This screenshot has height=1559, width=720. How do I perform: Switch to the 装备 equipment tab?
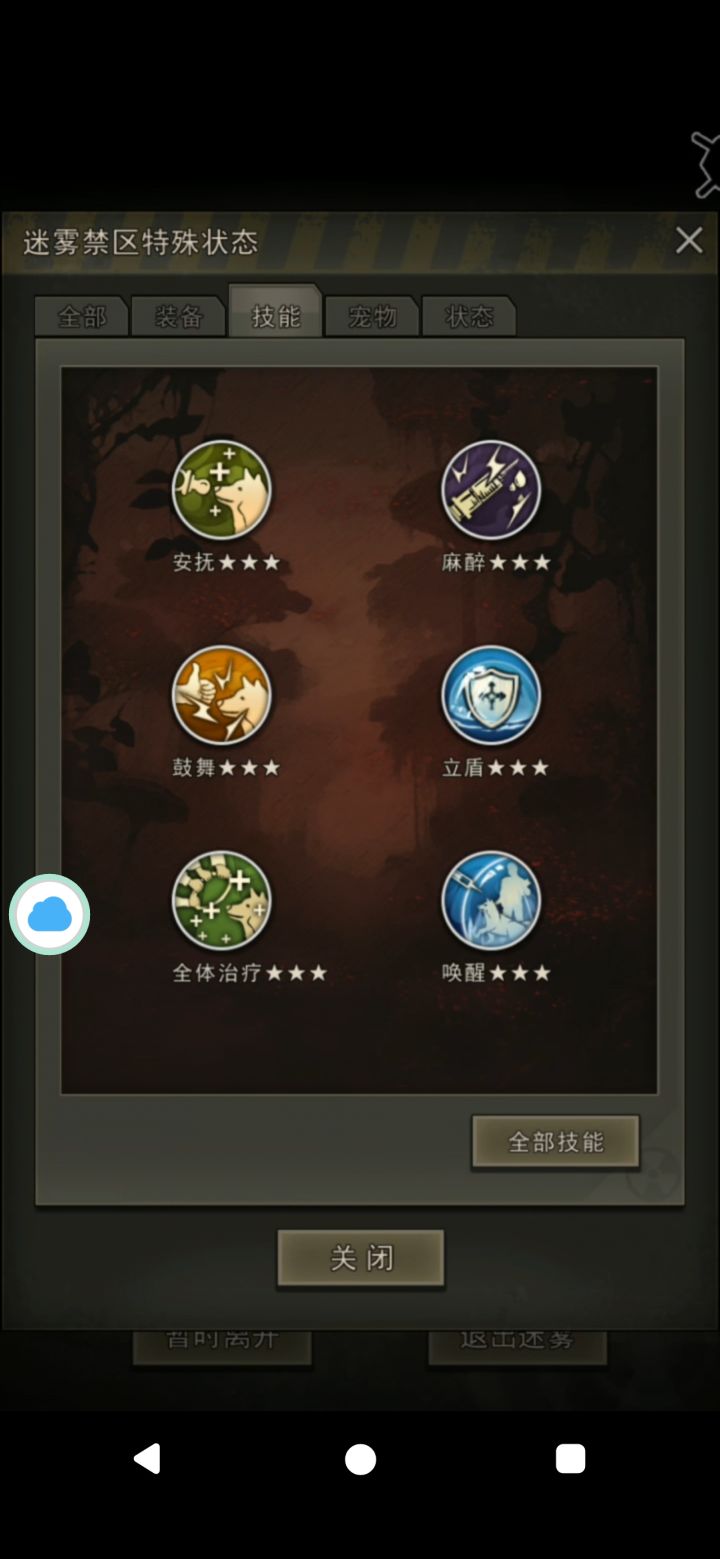point(178,317)
